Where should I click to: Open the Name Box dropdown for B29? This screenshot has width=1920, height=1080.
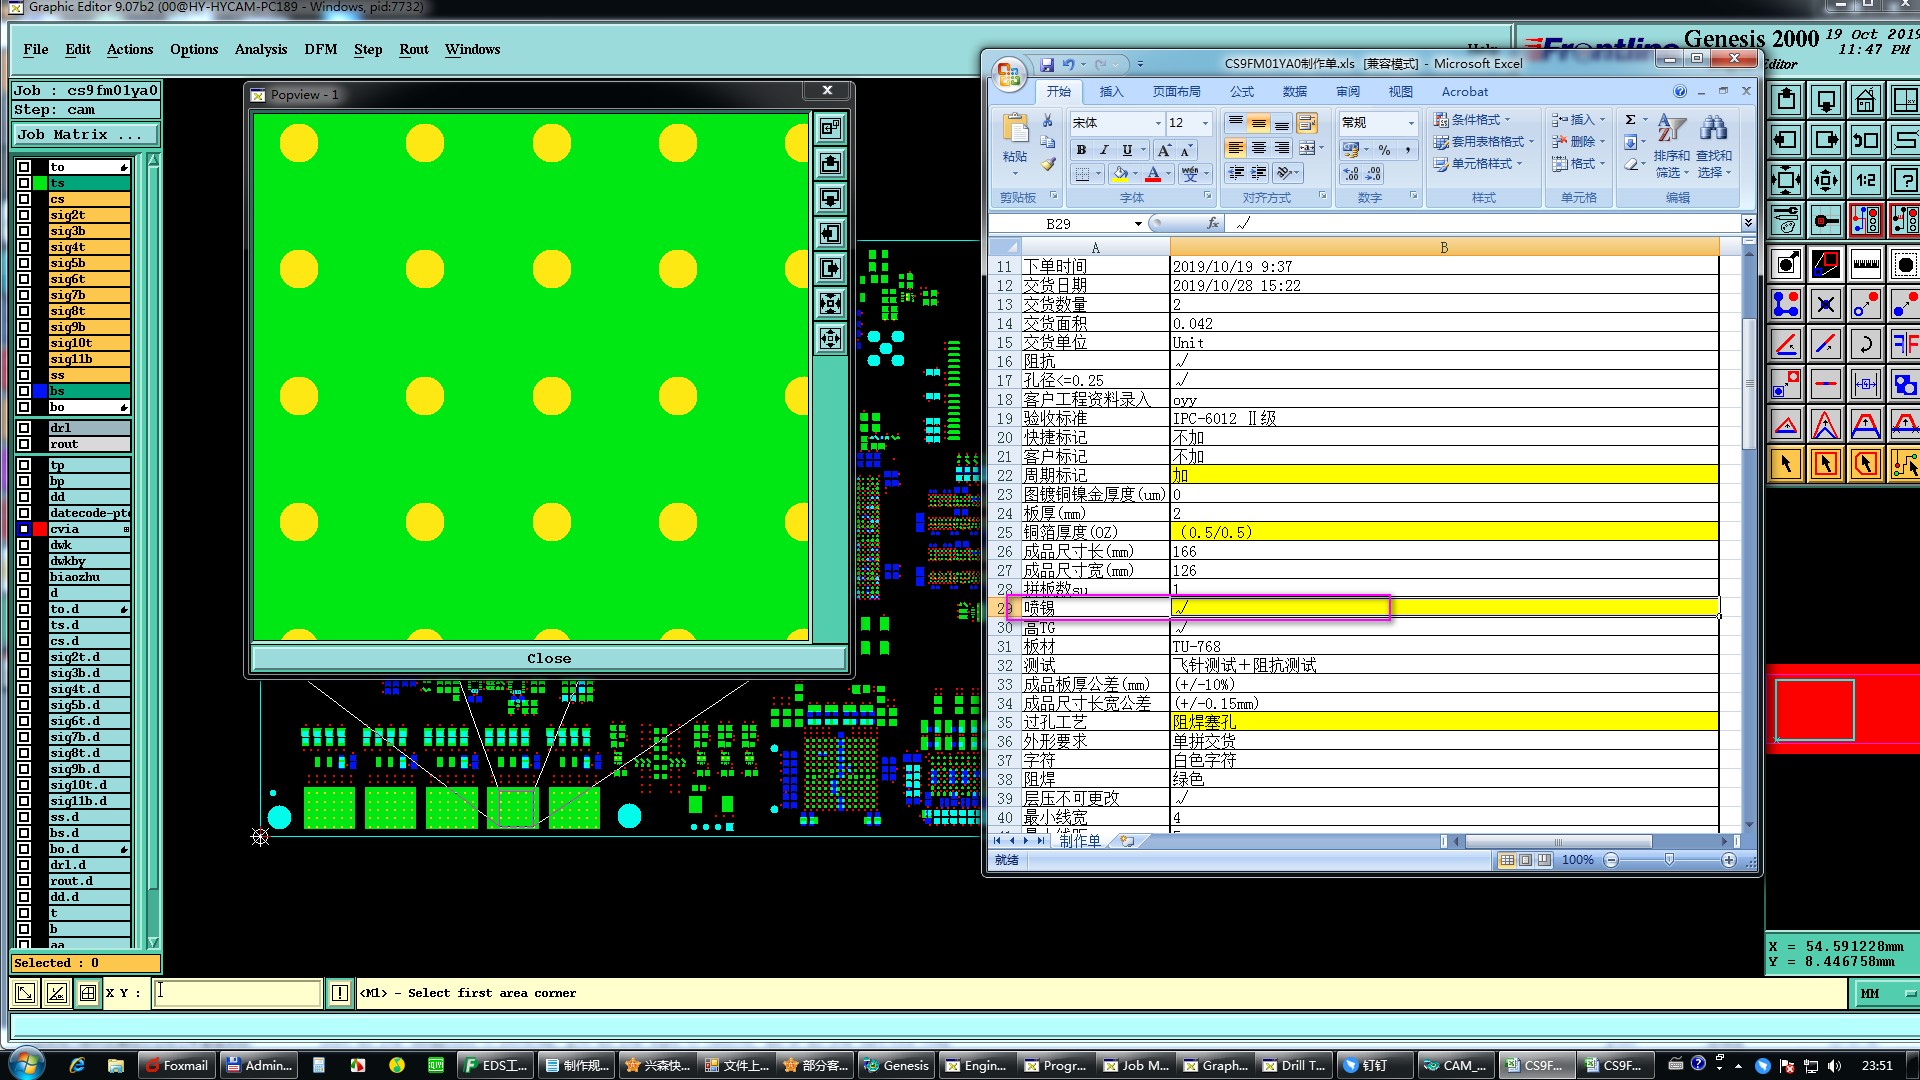coord(1138,224)
